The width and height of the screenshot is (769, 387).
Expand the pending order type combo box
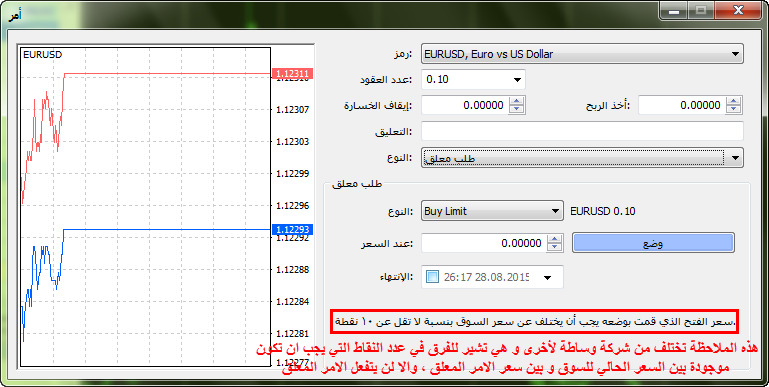click(x=582, y=158)
